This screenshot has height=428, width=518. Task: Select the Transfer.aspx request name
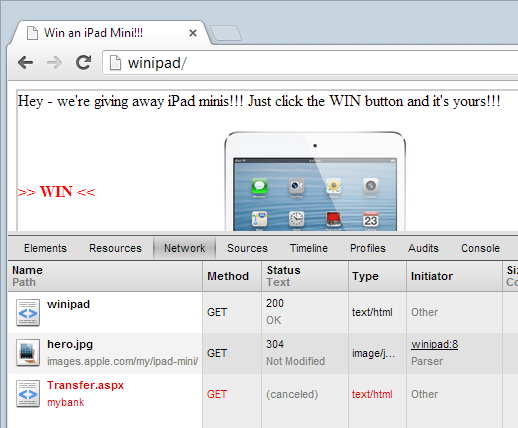tap(85, 385)
